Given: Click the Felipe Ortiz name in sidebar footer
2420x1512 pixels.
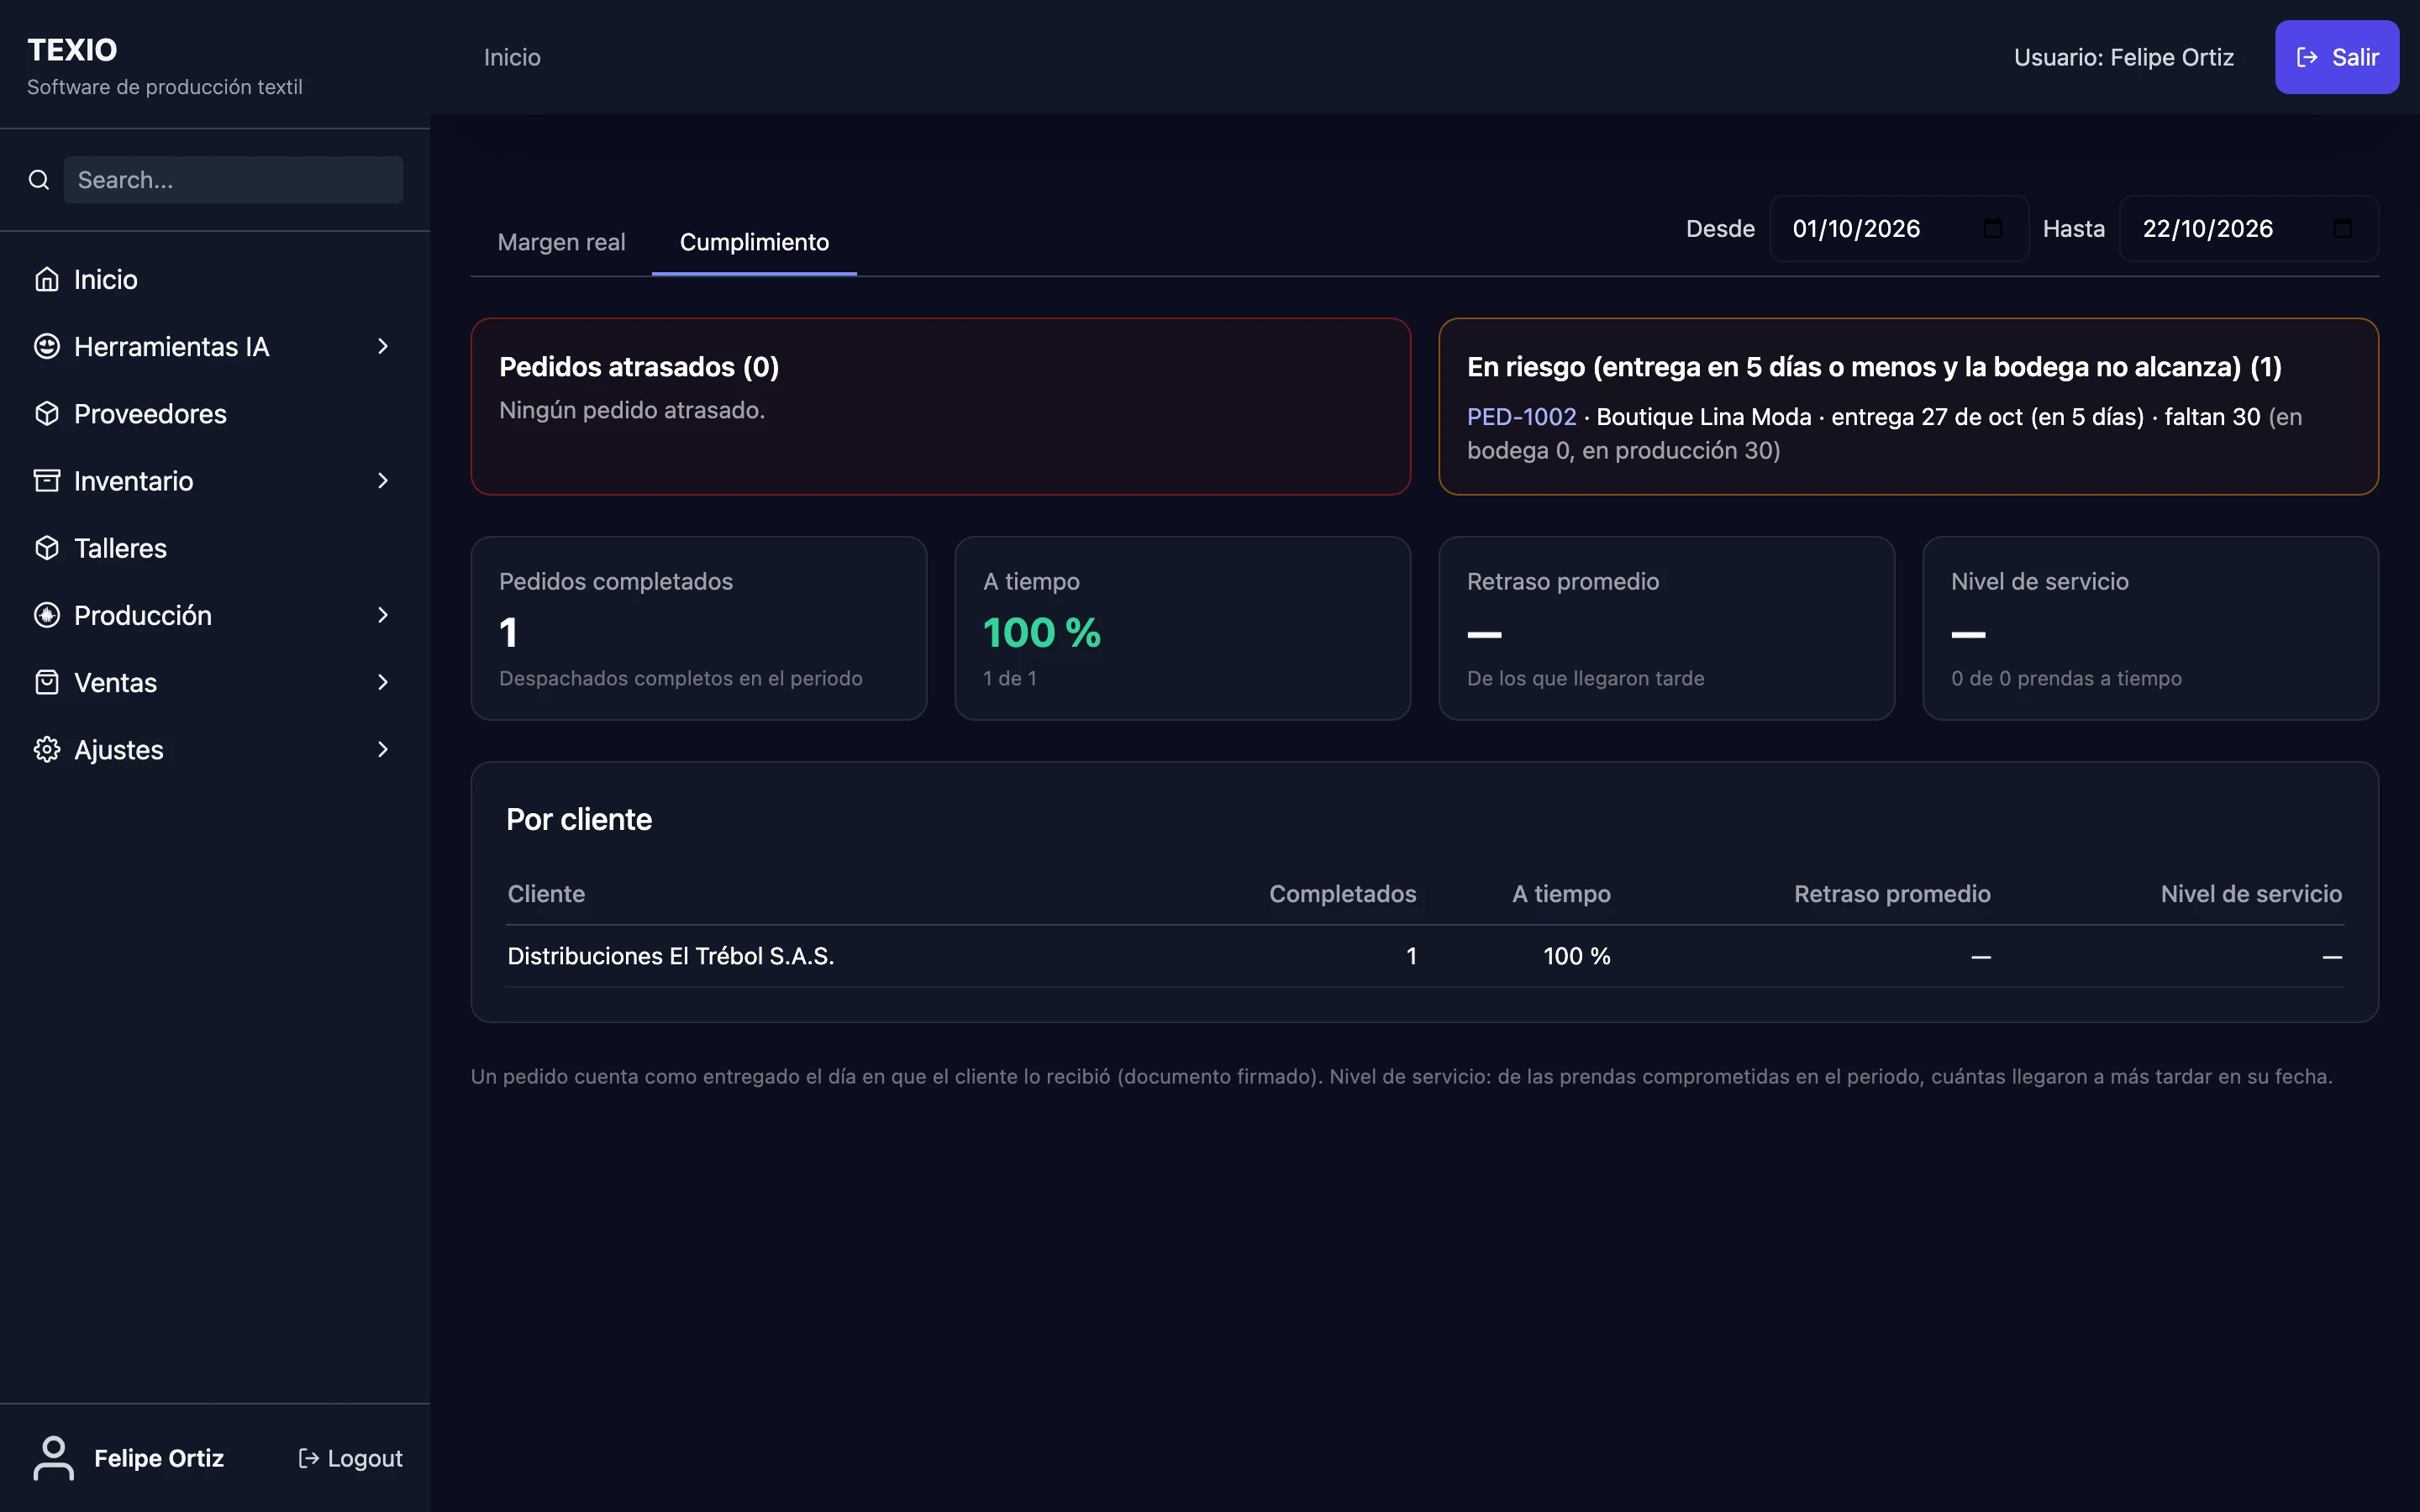Looking at the screenshot, I should pos(159,1458).
